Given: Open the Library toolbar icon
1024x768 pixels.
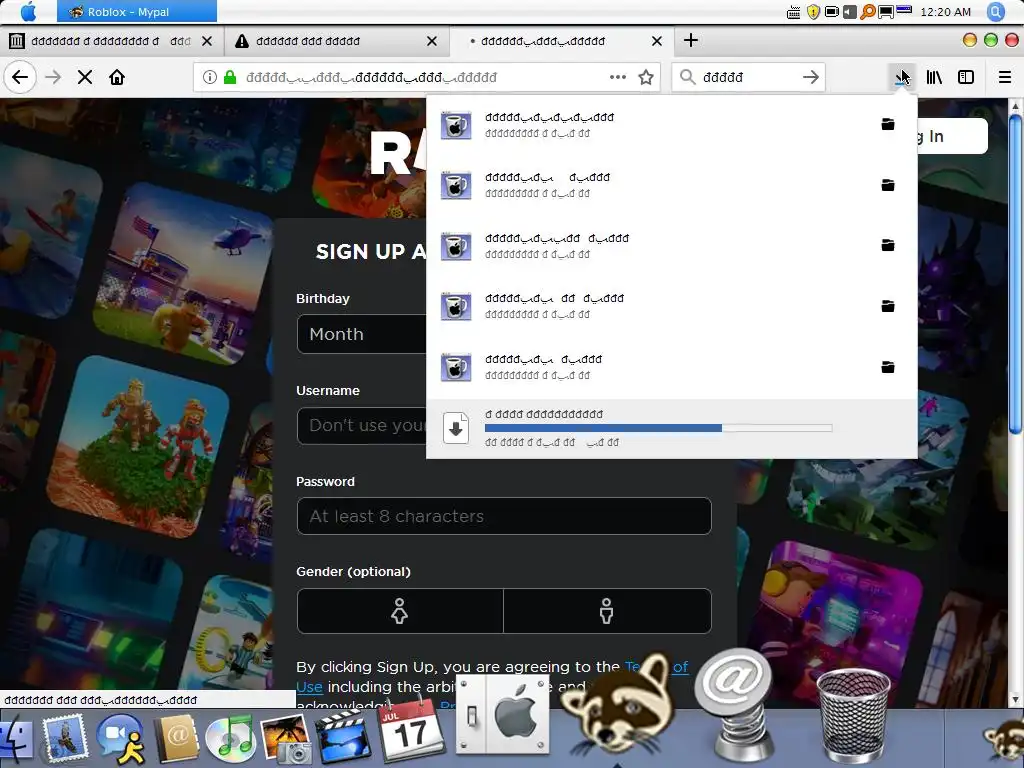Looking at the screenshot, I should pyautogui.click(x=934, y=78).
